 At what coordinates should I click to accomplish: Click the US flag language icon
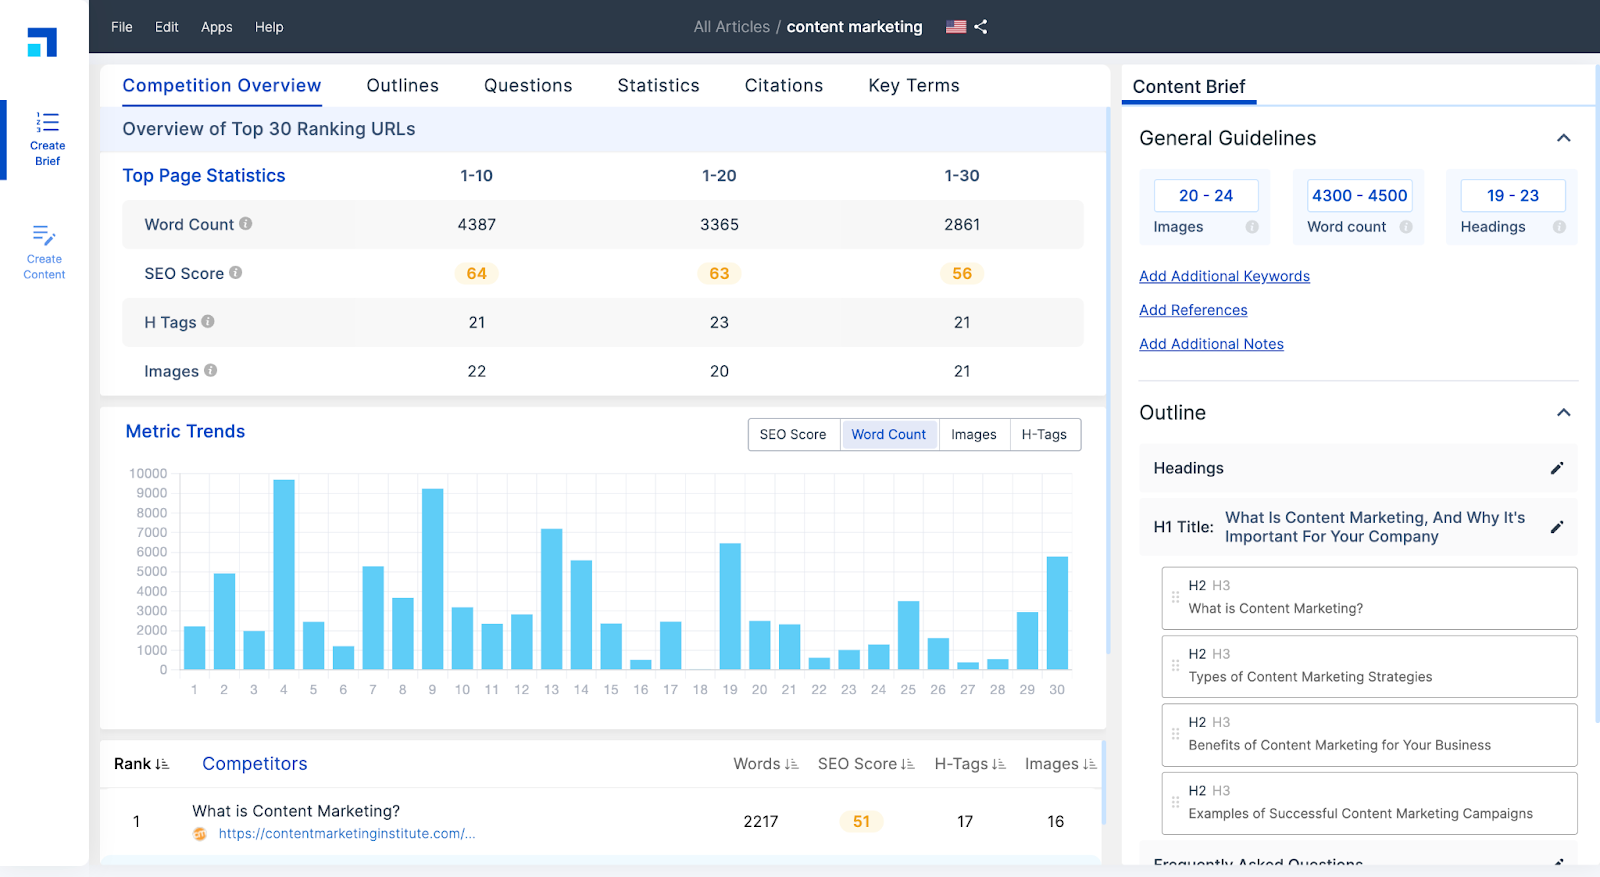[956, 27]
